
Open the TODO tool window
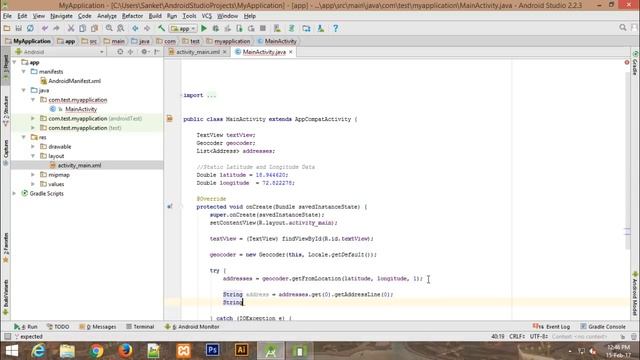[58, 327]
